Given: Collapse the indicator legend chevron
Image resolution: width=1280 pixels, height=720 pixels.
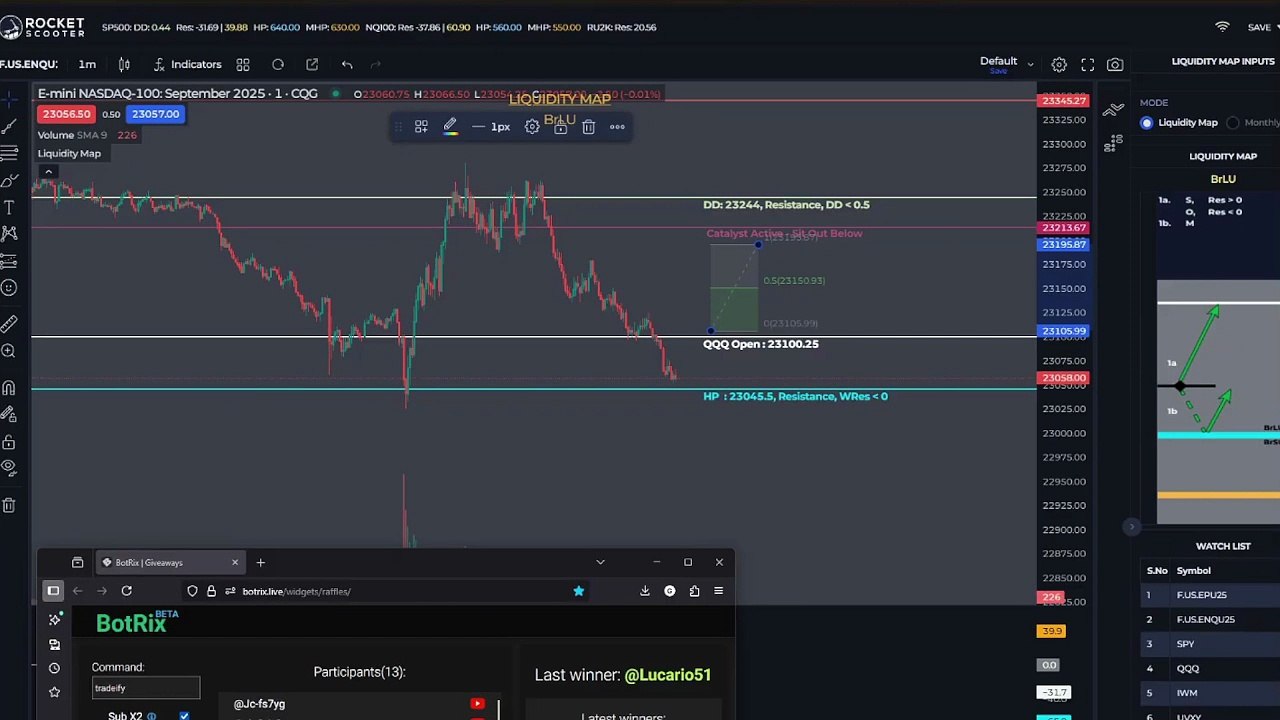Looking at the screenshot, I should coord(48,172).
